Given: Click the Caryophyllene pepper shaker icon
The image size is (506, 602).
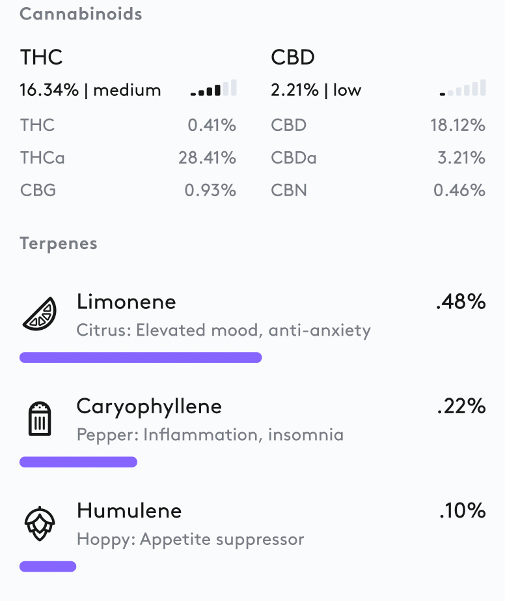Looking at the screenshot, I should (x=40, y=418).
